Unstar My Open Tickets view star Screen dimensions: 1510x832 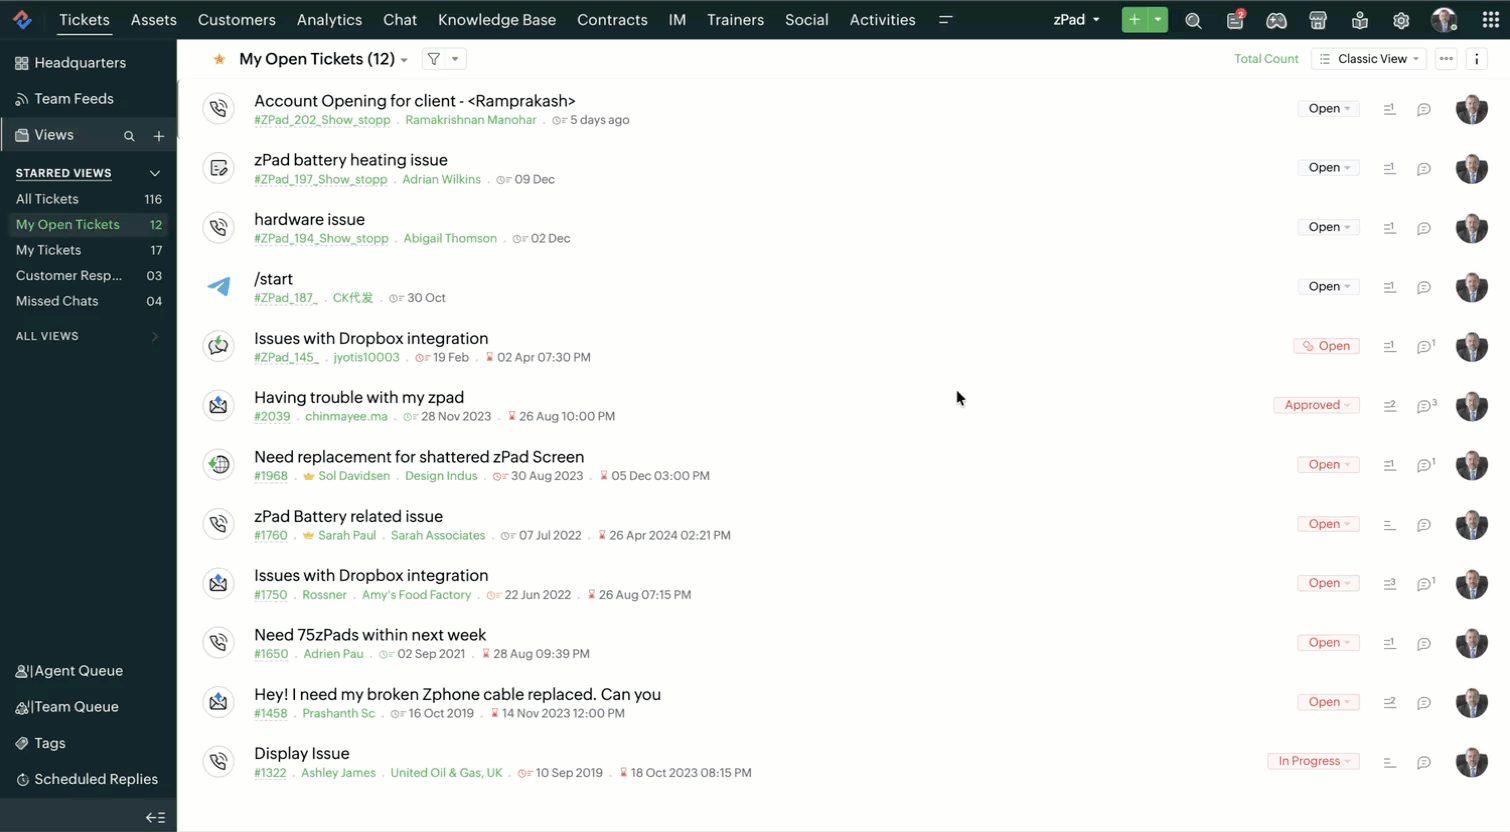(219, 59)
